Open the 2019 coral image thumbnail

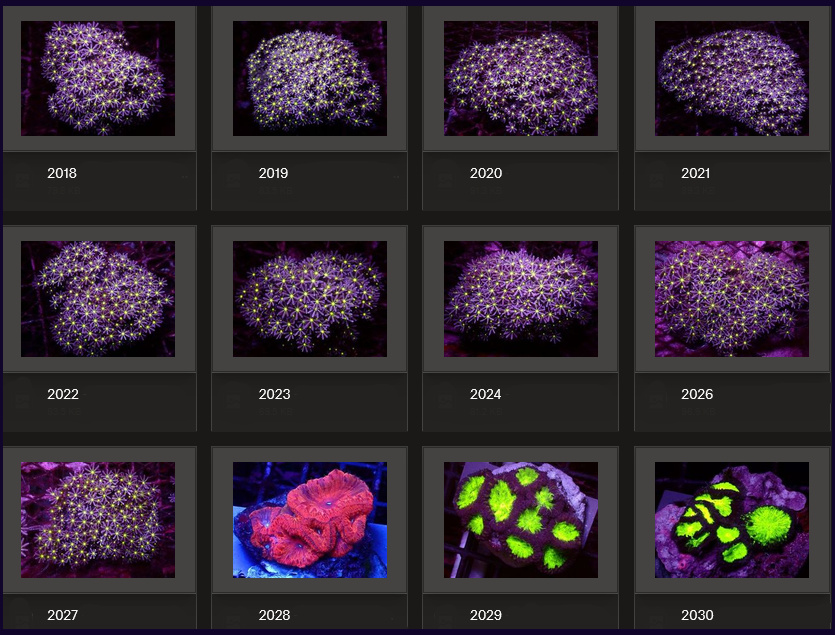click(x=310, y=78)
